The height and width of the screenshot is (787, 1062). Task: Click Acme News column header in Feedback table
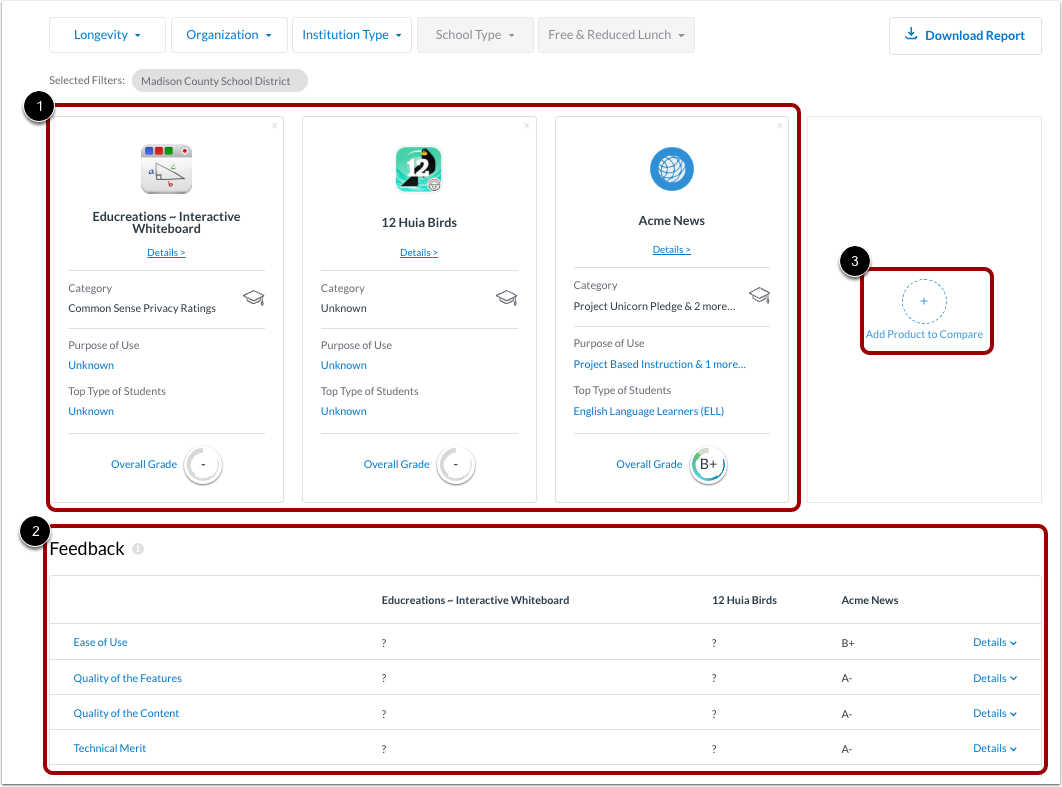tap(870, 600)
